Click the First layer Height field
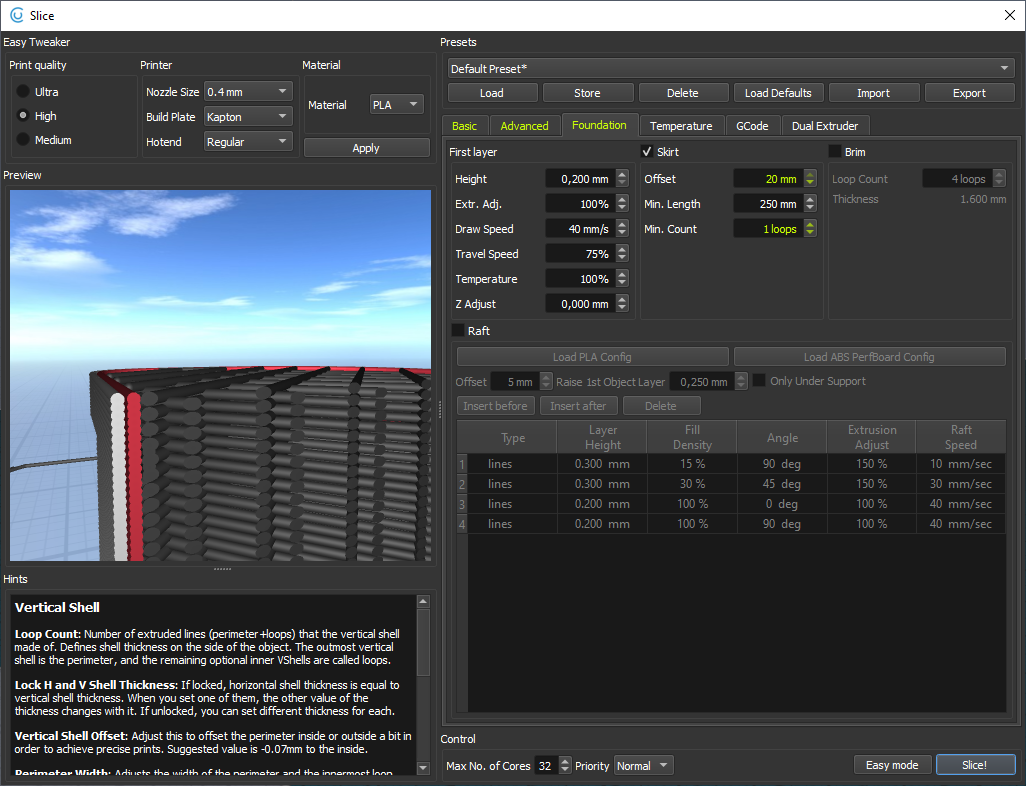This screenshot has height=786, width=1026. 580,179
